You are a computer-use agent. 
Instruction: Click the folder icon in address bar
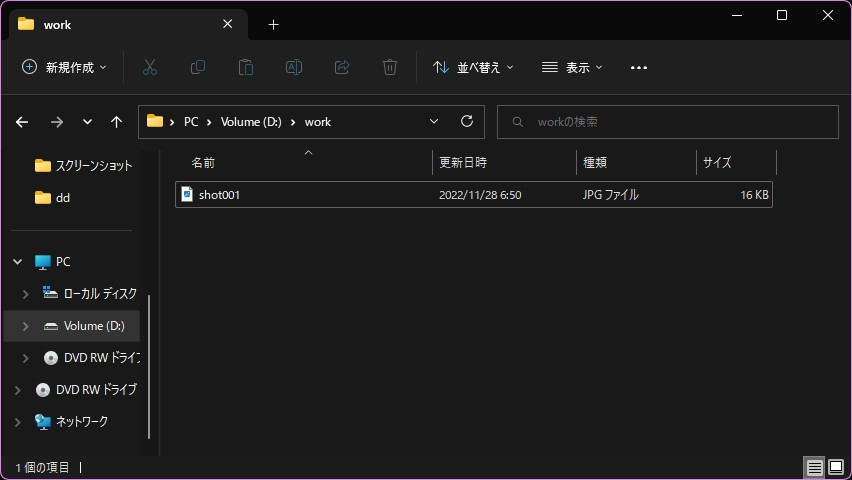(x=155, y=121)
